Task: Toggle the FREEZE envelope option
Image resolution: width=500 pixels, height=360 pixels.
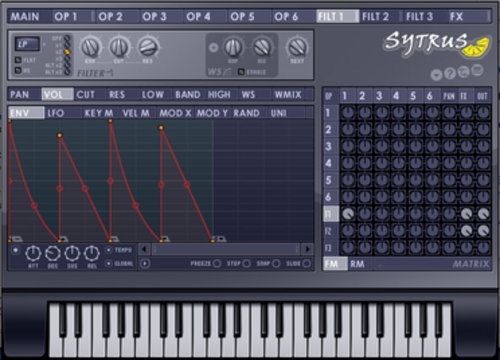Action: click(x=217, y=264)
